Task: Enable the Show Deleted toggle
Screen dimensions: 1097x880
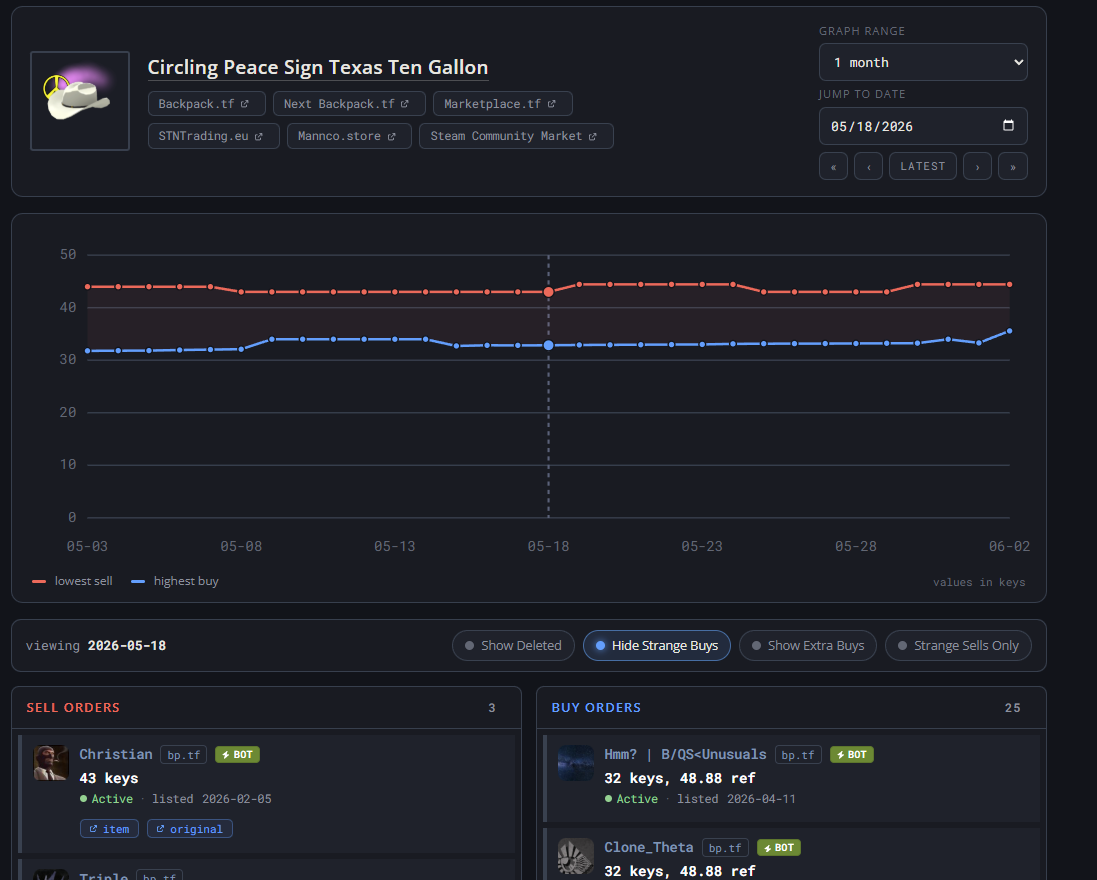Action: pyautogui.click(x=514, y=646)
